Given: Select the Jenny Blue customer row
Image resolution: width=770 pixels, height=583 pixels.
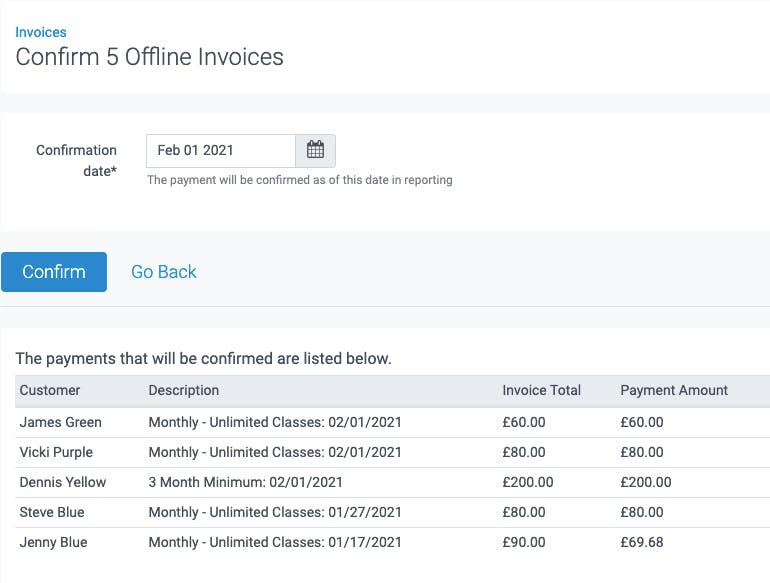Looking at the screenshot, I should coord(392,542).
